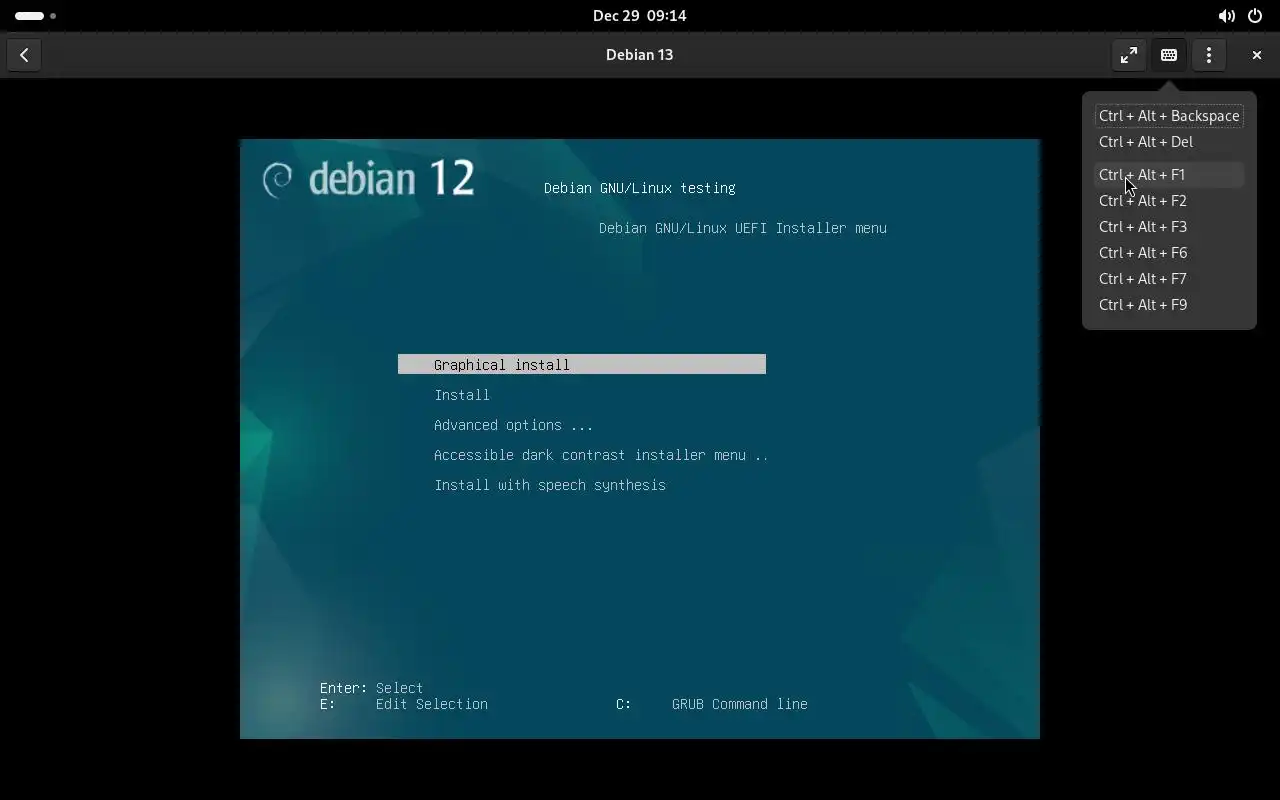Send Ctrl + Alt + F2 to VM
1280x800 pixels.
pos(1169,201)
